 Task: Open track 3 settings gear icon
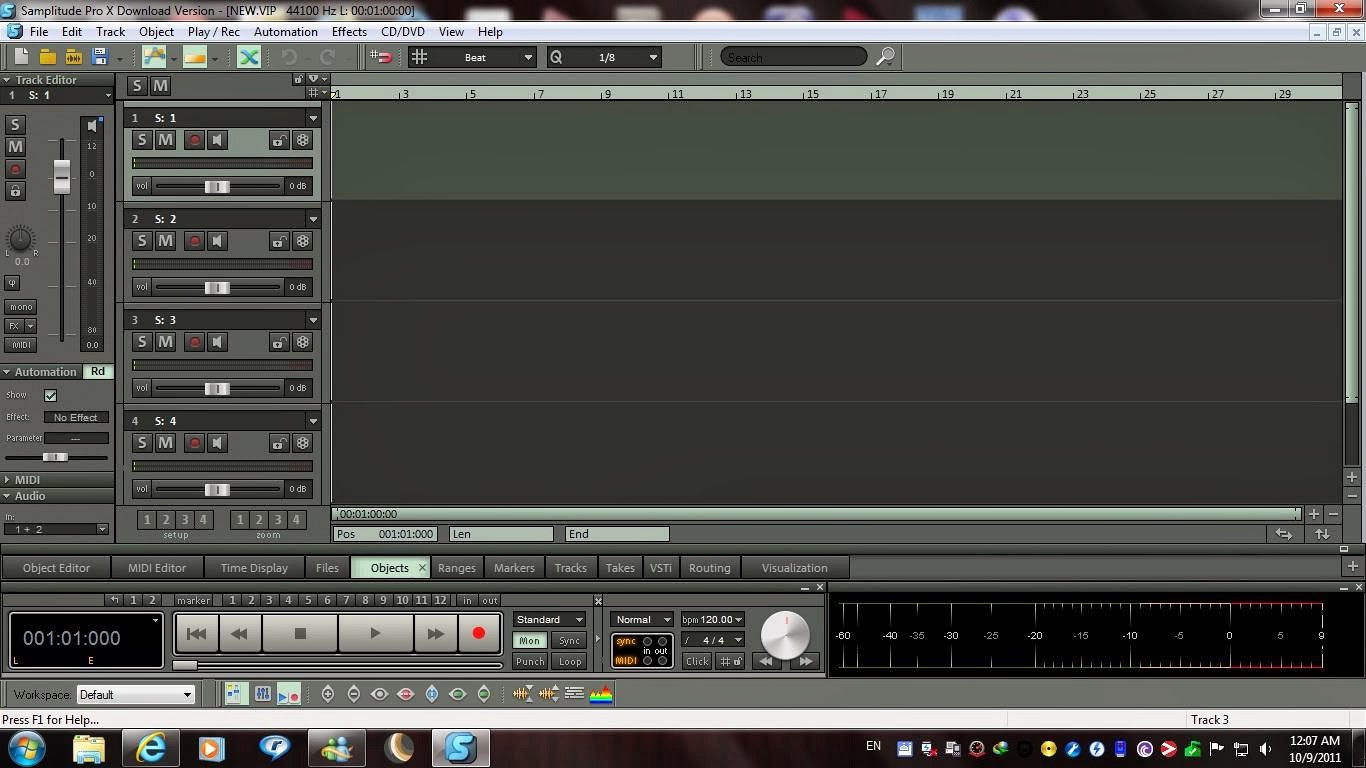click(303, 342)
